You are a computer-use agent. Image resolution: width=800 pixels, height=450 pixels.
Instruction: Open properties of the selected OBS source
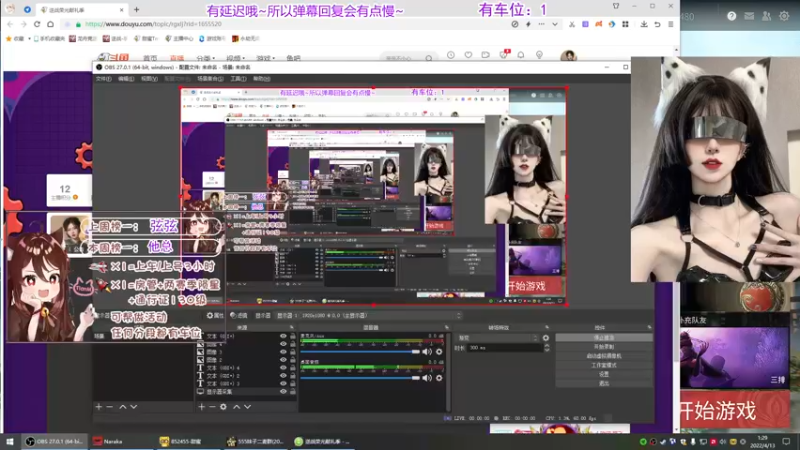coord(215,315)
